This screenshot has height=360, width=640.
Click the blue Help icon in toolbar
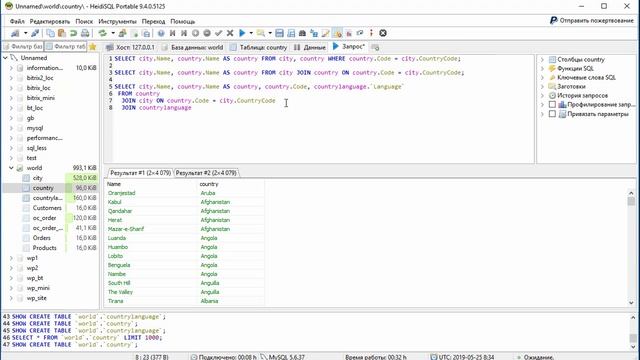161,33
